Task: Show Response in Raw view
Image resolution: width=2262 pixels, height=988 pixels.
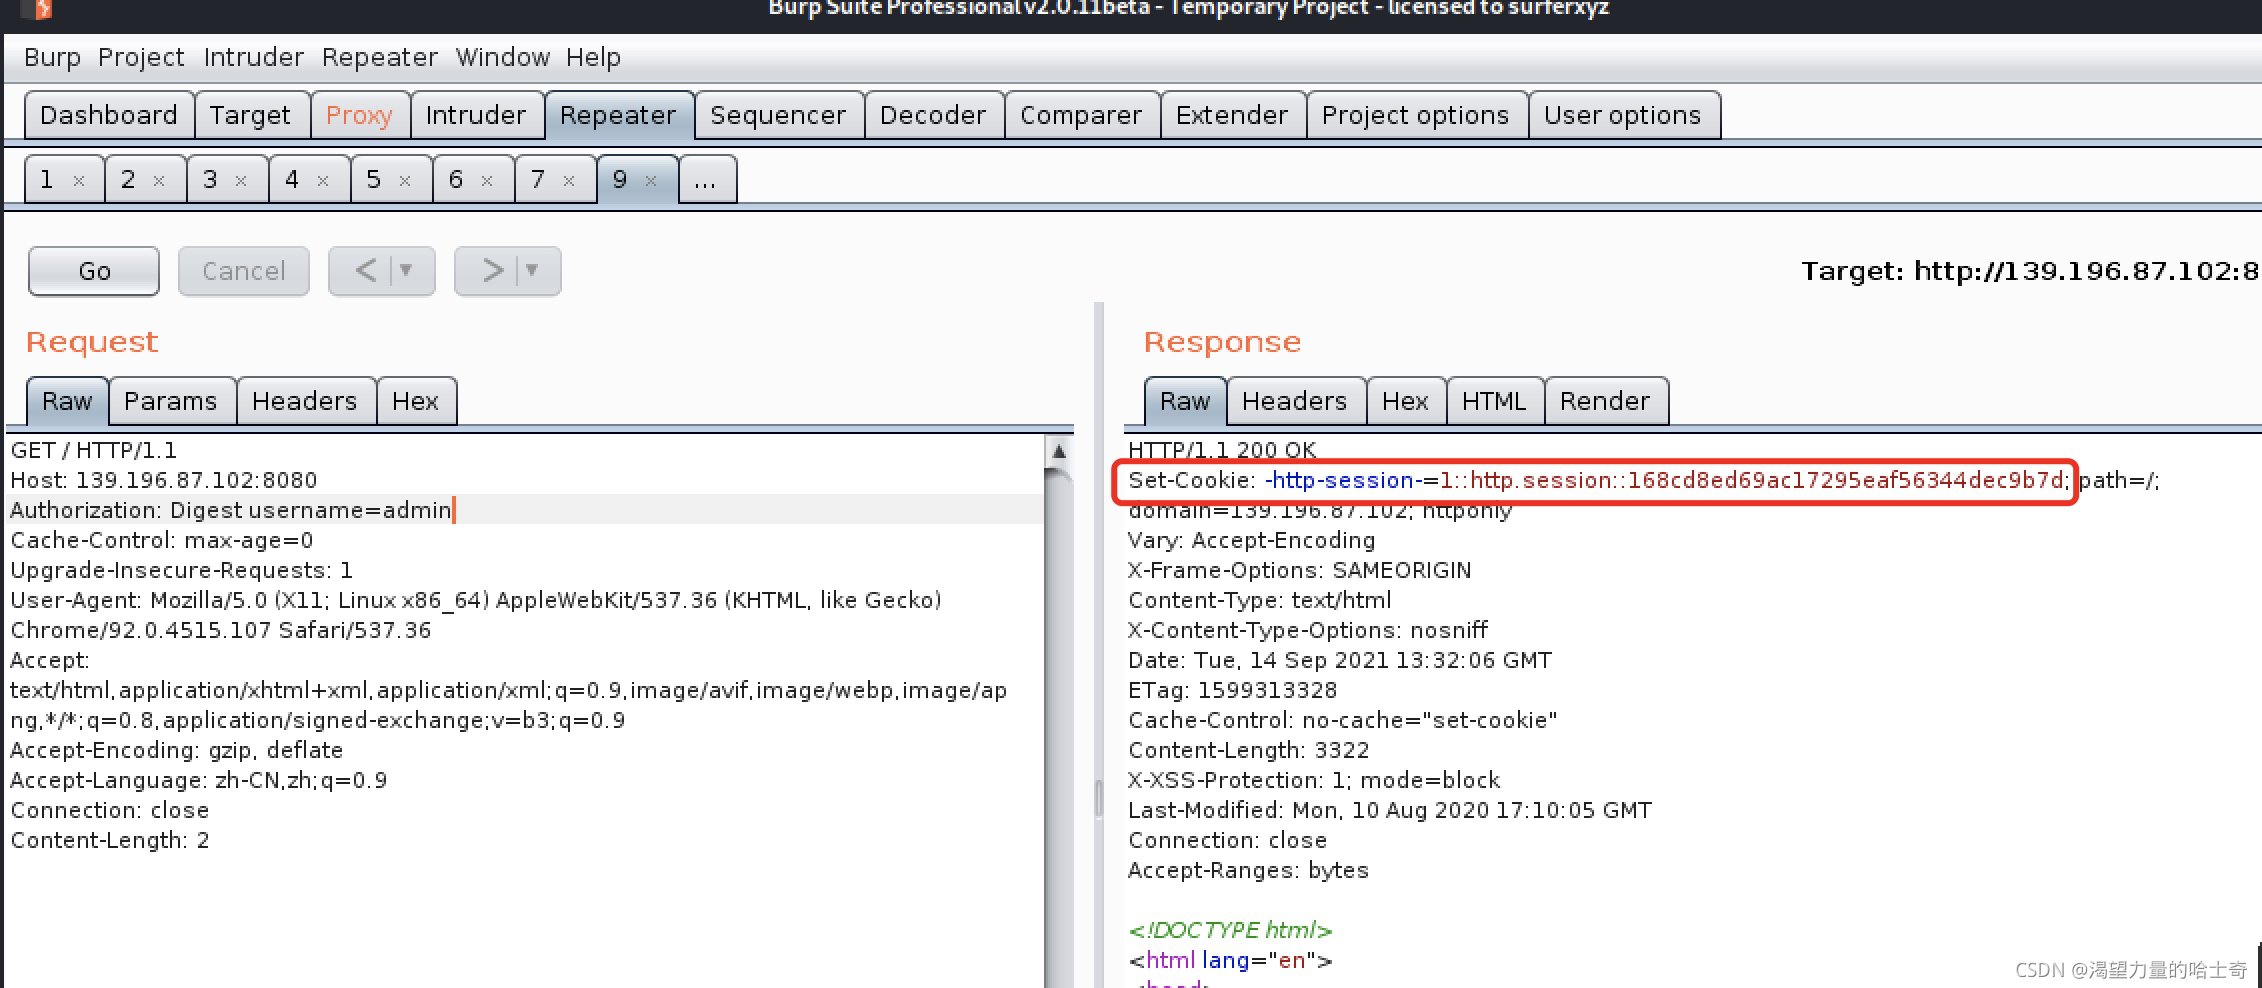Action: [1185, 402]
